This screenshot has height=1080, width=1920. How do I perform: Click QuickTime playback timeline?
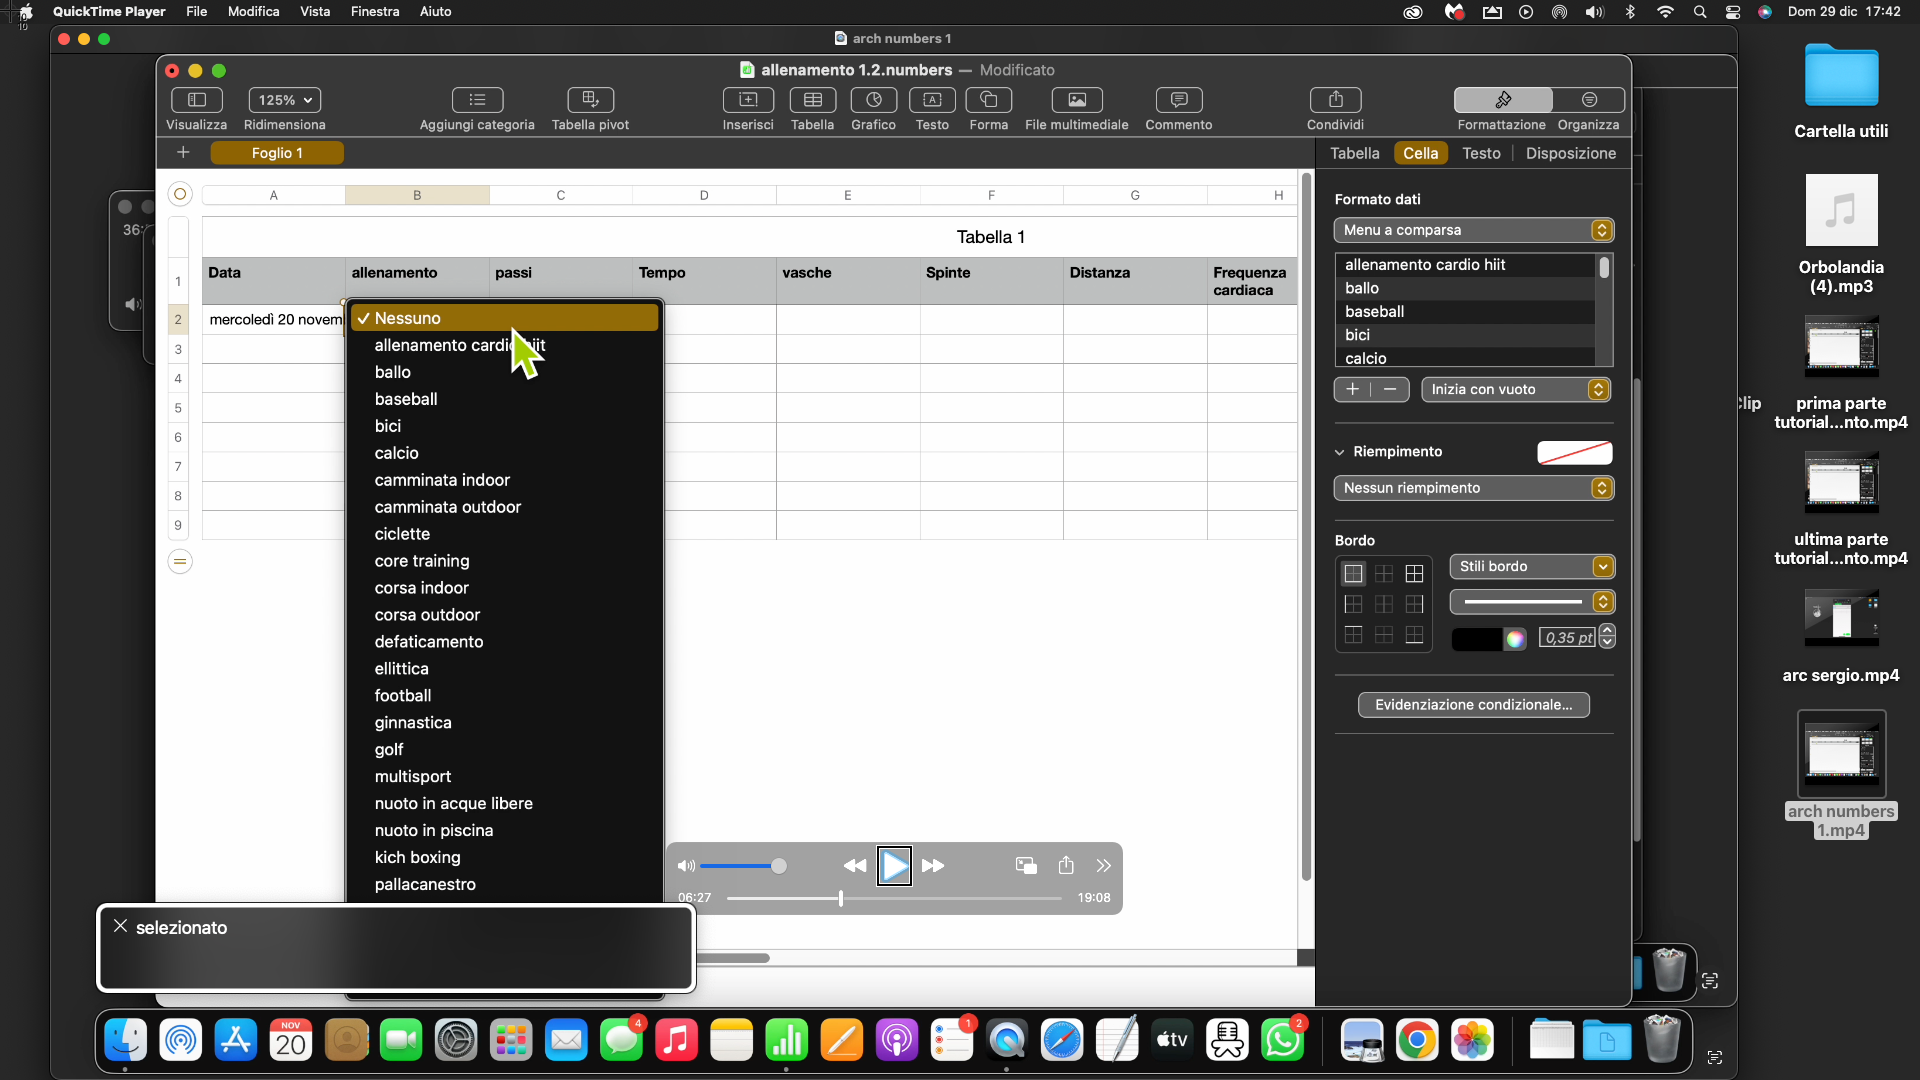[894, 898]
